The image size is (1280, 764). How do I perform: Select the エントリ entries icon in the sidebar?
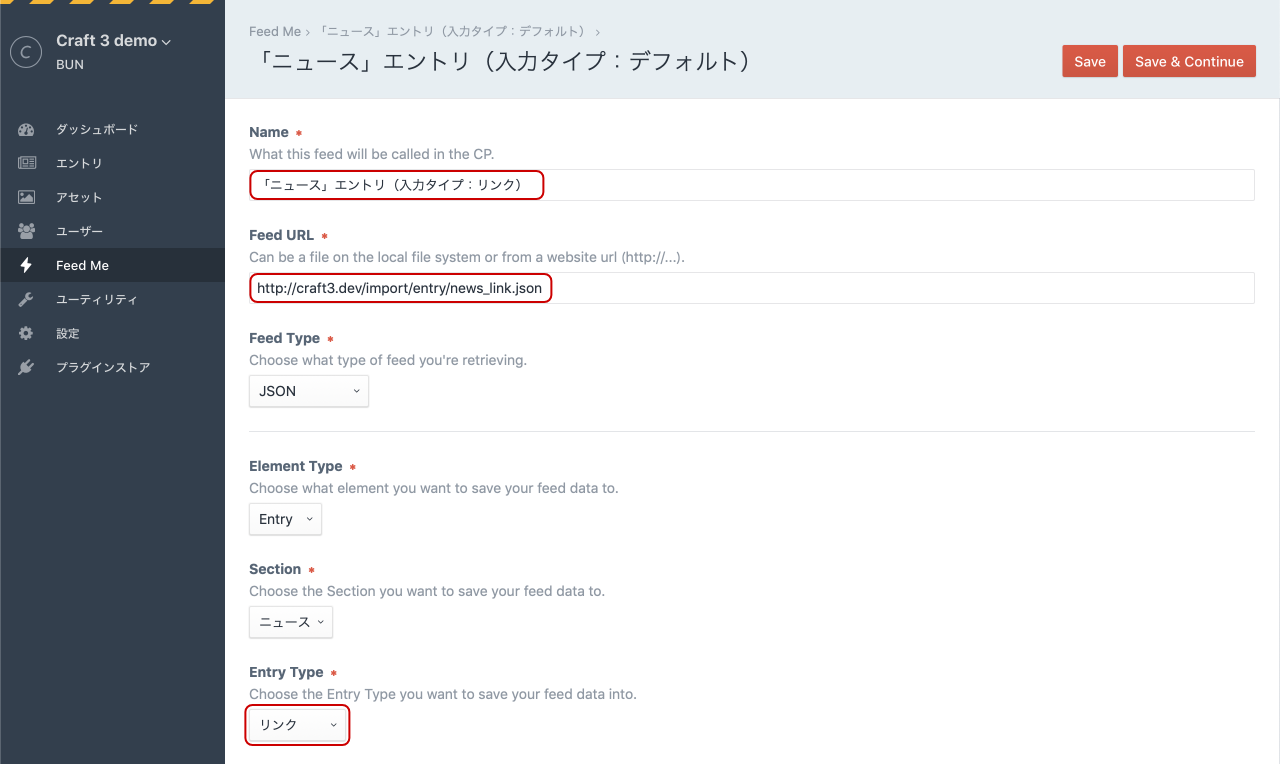(x=24, y=163)
